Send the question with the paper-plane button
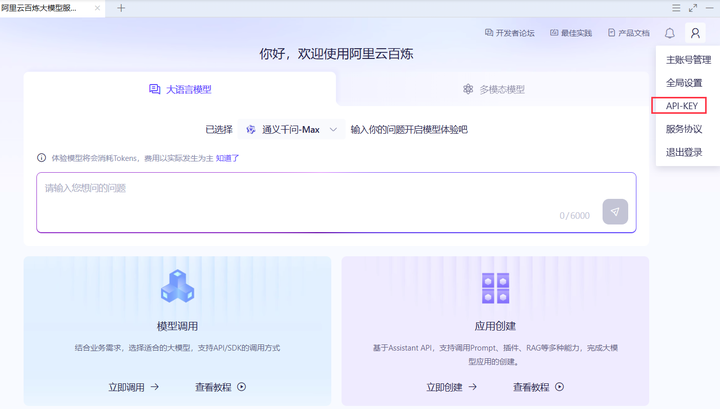This screenshot has height=409, width=720. [615, 212]
